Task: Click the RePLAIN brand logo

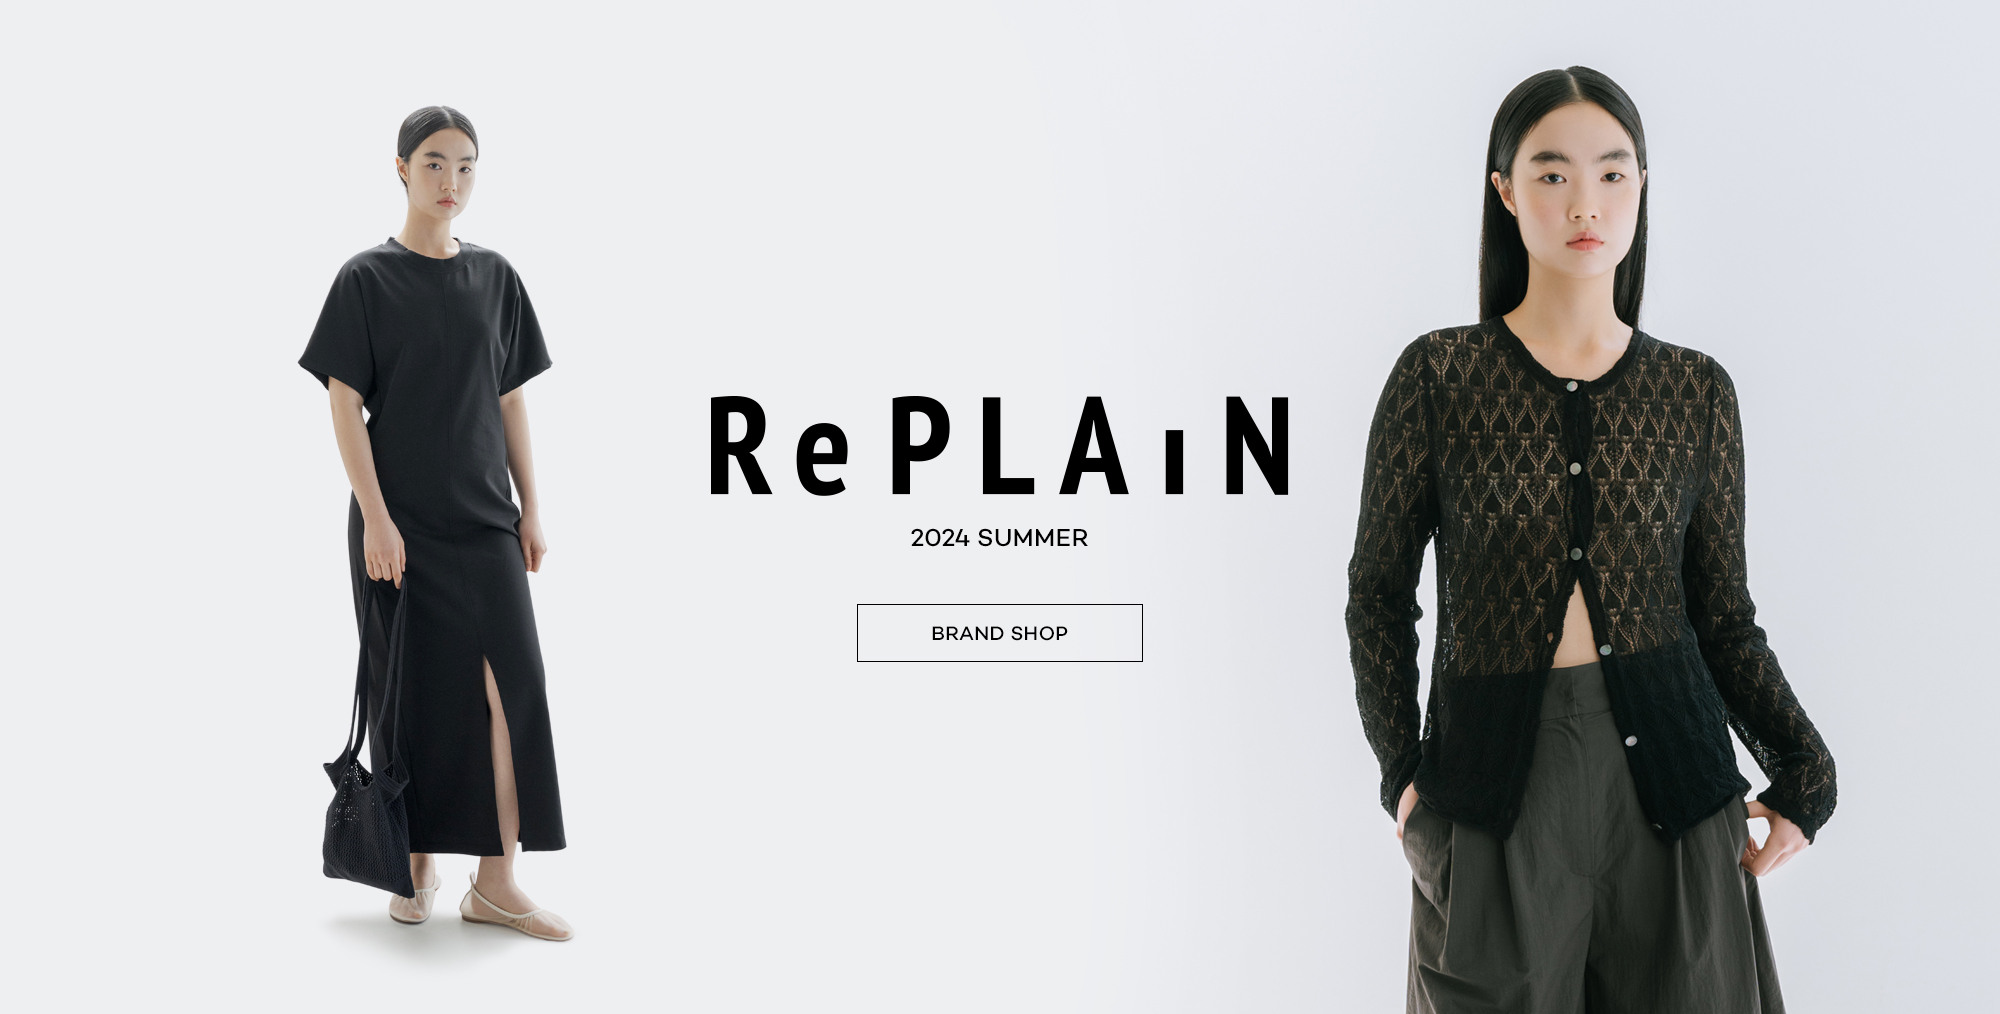Action: (1000, 447)
